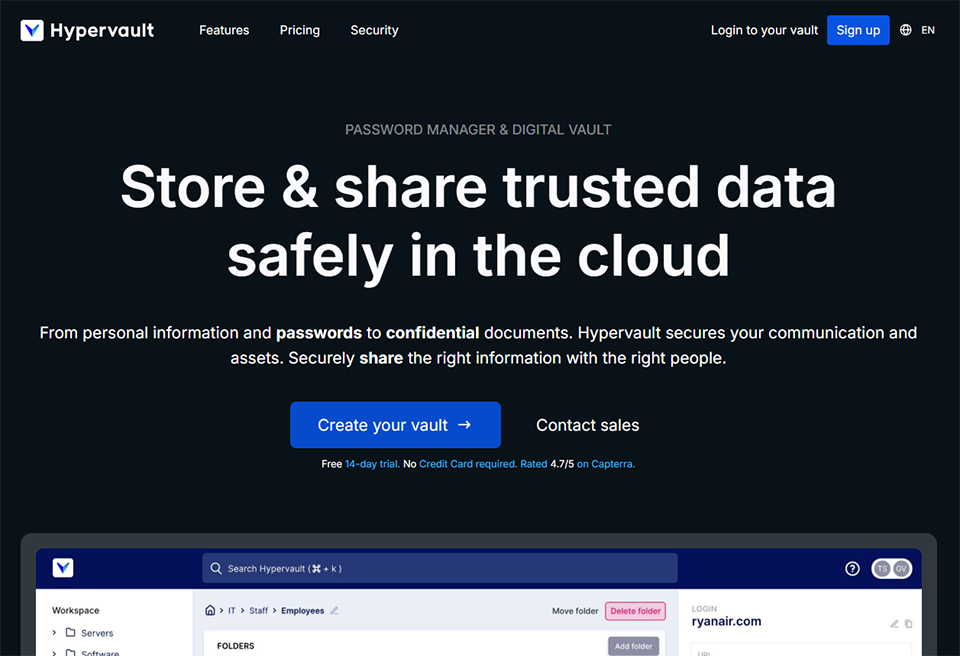Click the Staff breadcrumb

coord(258,611)
